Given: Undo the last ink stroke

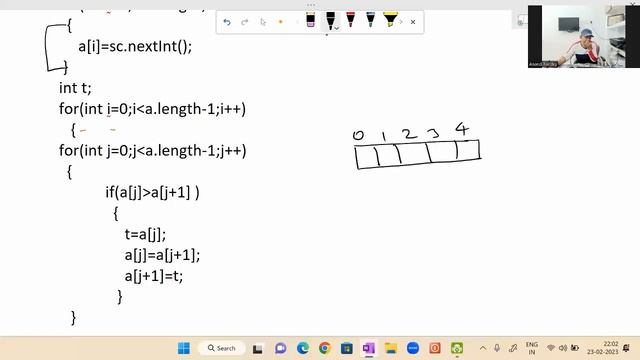Looking at the screenshot, I should tap(227, 22).
